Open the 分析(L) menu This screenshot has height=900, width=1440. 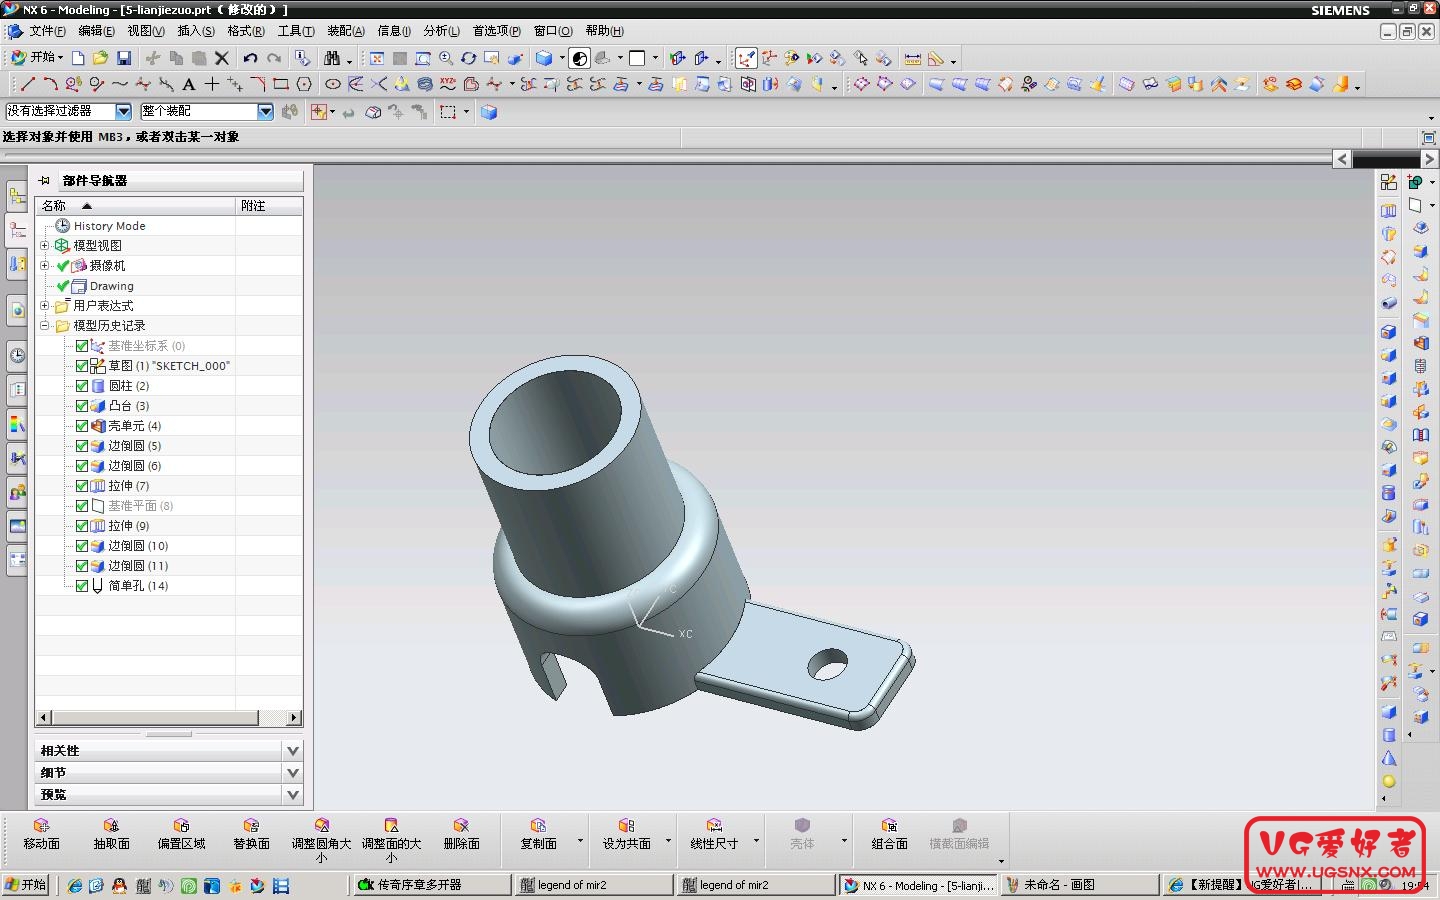pos(442,31)
